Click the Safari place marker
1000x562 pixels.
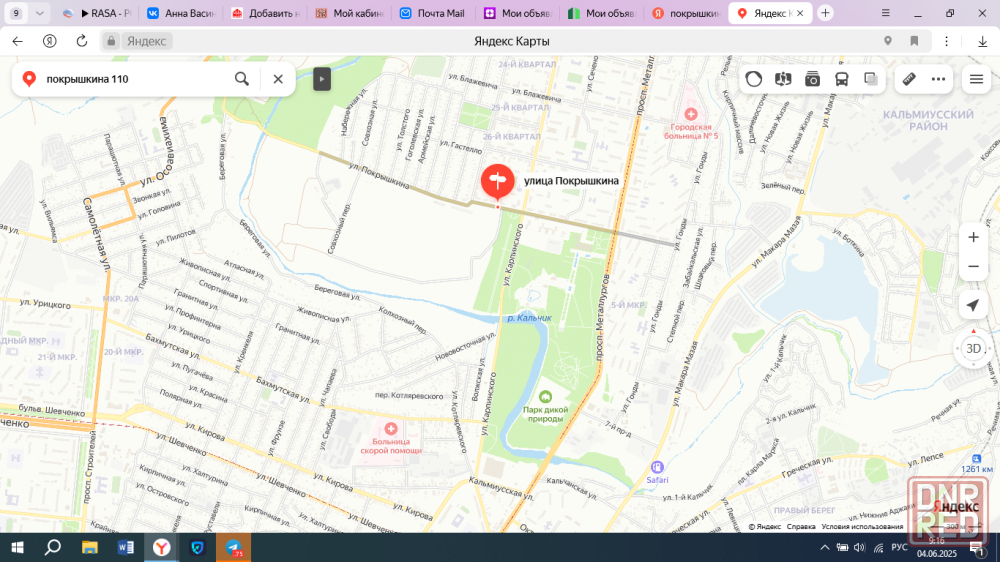[x=657, y=468]
